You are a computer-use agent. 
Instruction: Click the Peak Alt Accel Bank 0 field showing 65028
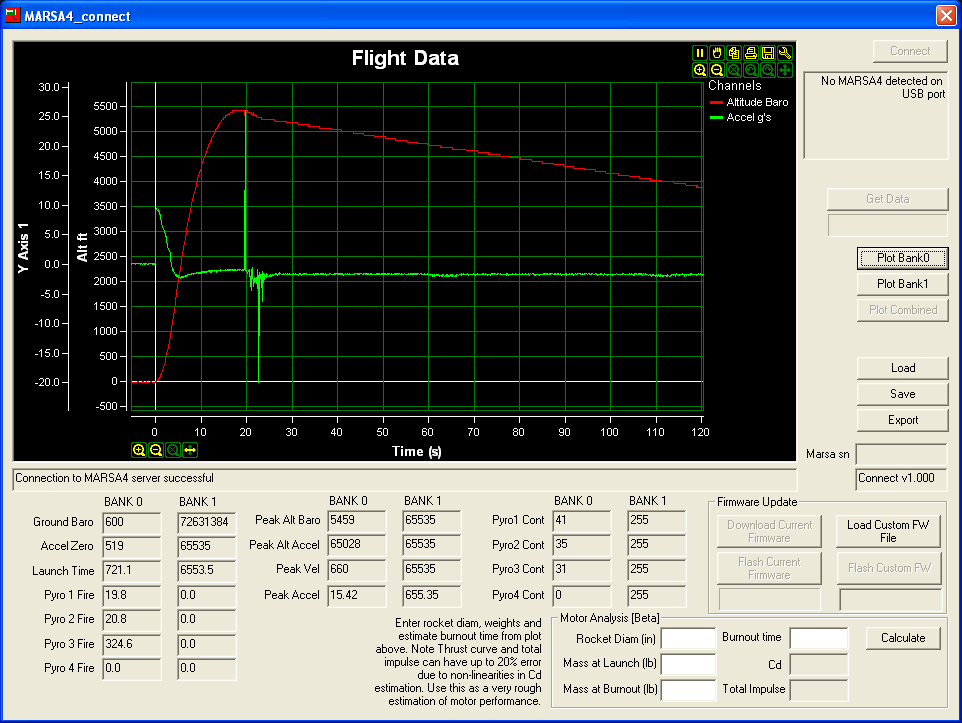pyautogui.click(x=356, y=545)
